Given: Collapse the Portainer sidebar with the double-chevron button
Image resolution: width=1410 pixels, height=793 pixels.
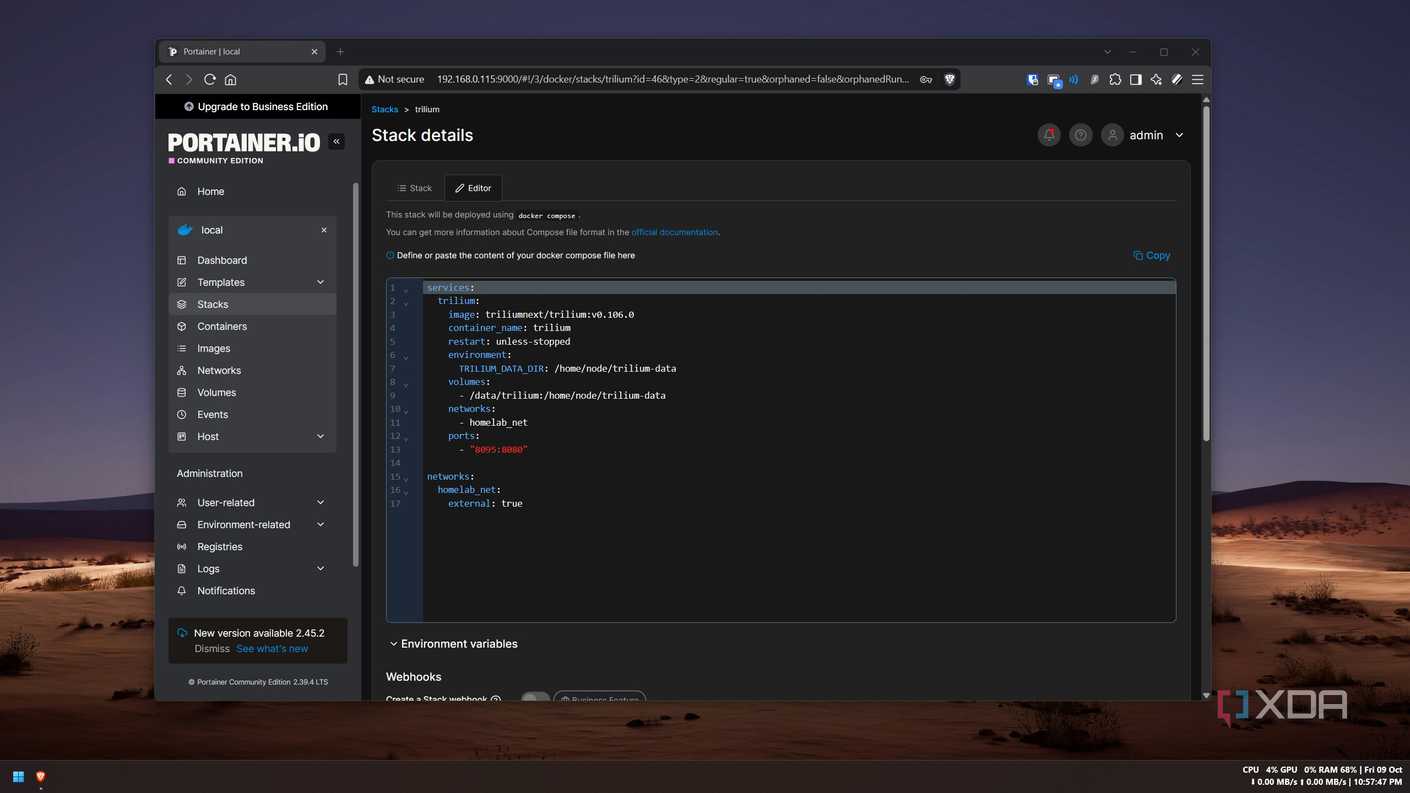Looking at the screenshot, I should pos(337,142).
